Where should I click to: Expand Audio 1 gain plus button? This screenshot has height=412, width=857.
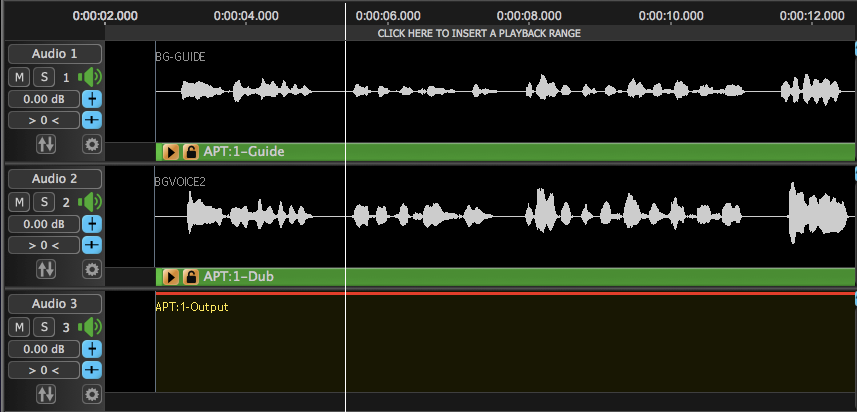(x=92, y=99)
